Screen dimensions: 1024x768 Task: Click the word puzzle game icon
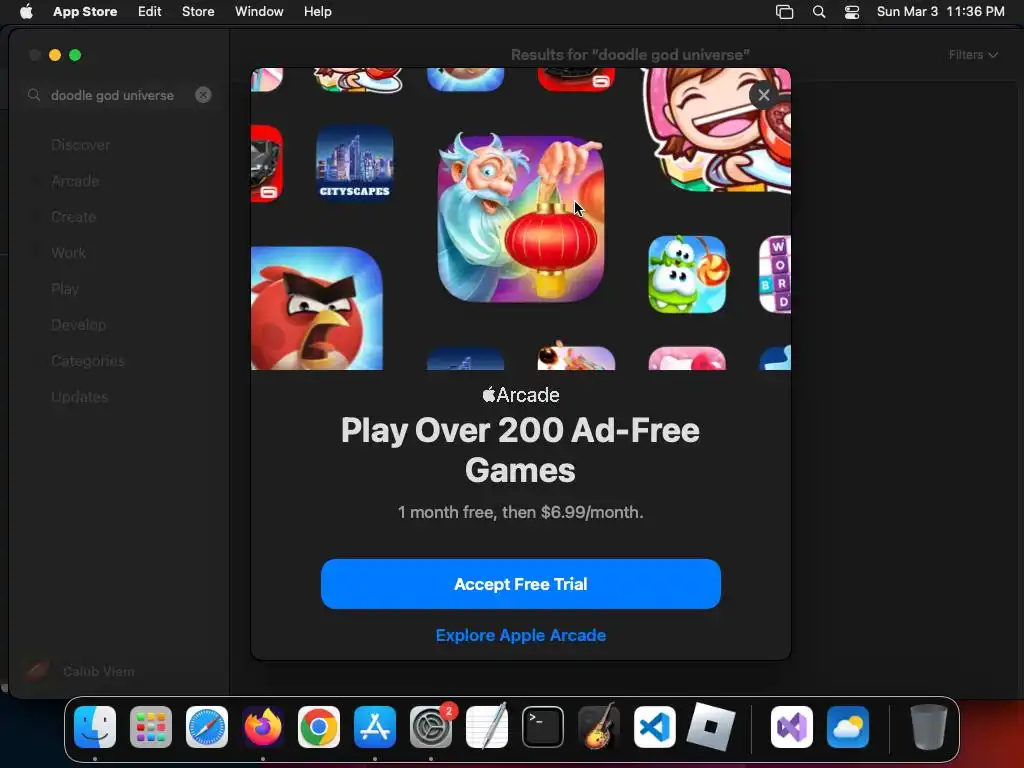click(x=775, y=274)
